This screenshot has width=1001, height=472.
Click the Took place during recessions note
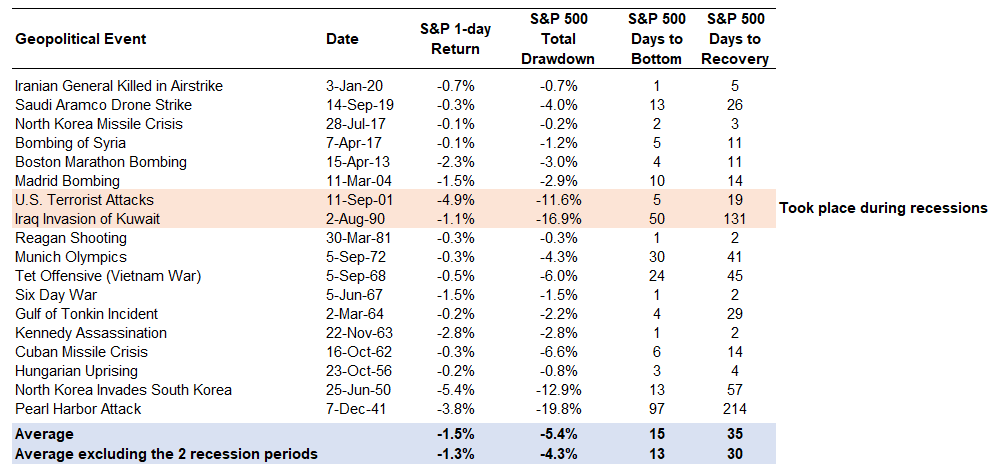pyautogui.click(x=883, y=209)
